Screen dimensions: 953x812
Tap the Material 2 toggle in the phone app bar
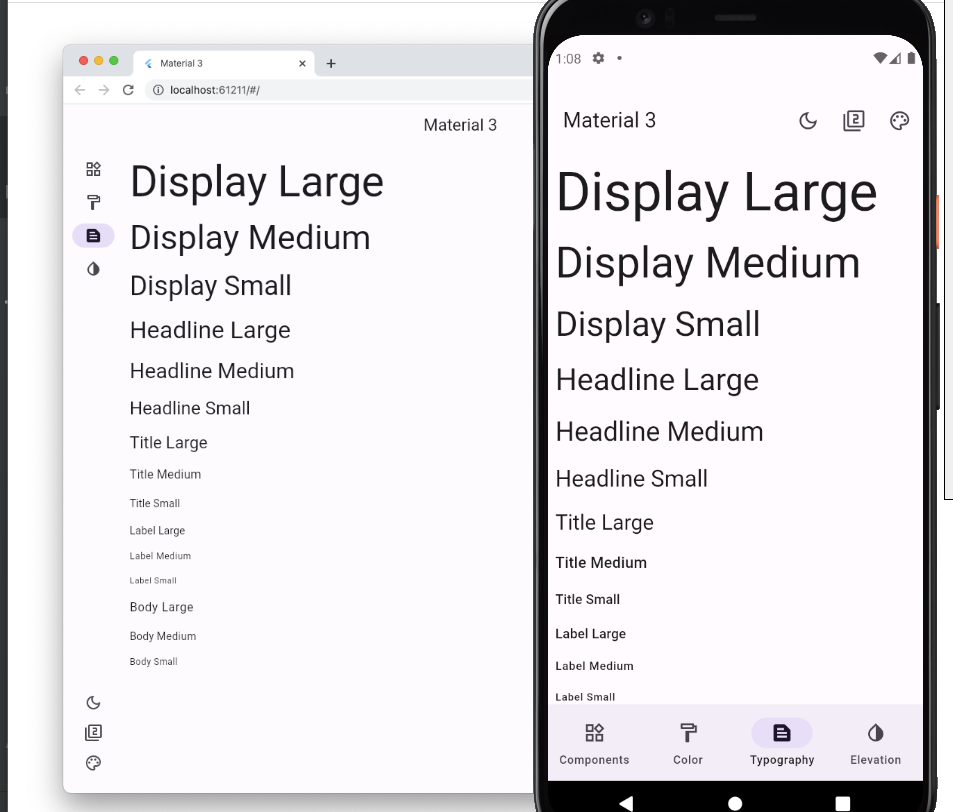pos(854,120)
